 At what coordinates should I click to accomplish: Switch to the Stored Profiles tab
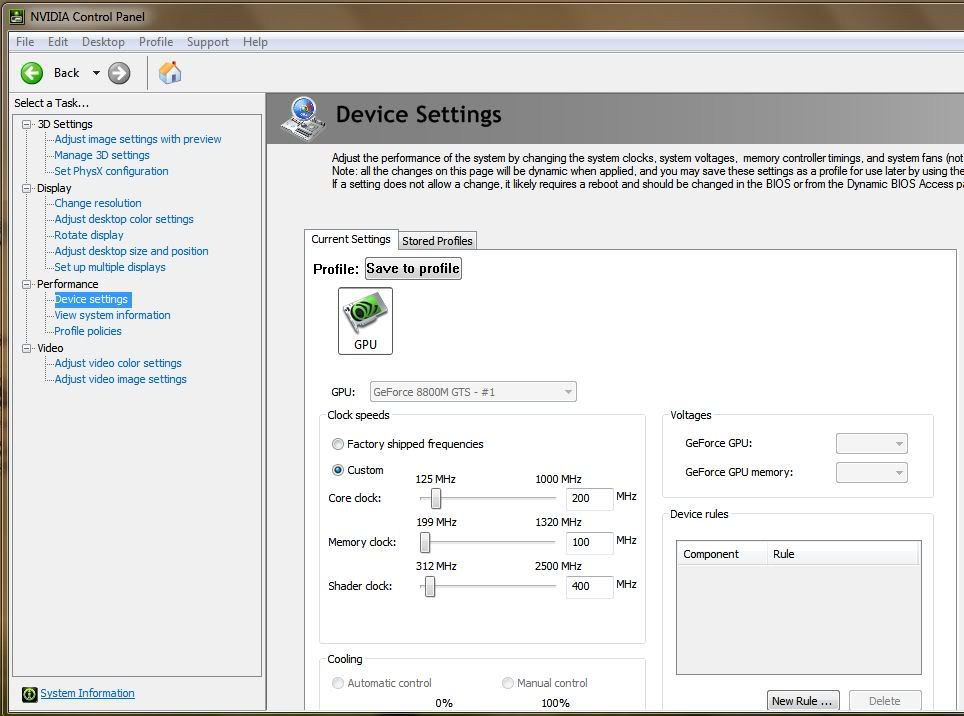(437, 241)
